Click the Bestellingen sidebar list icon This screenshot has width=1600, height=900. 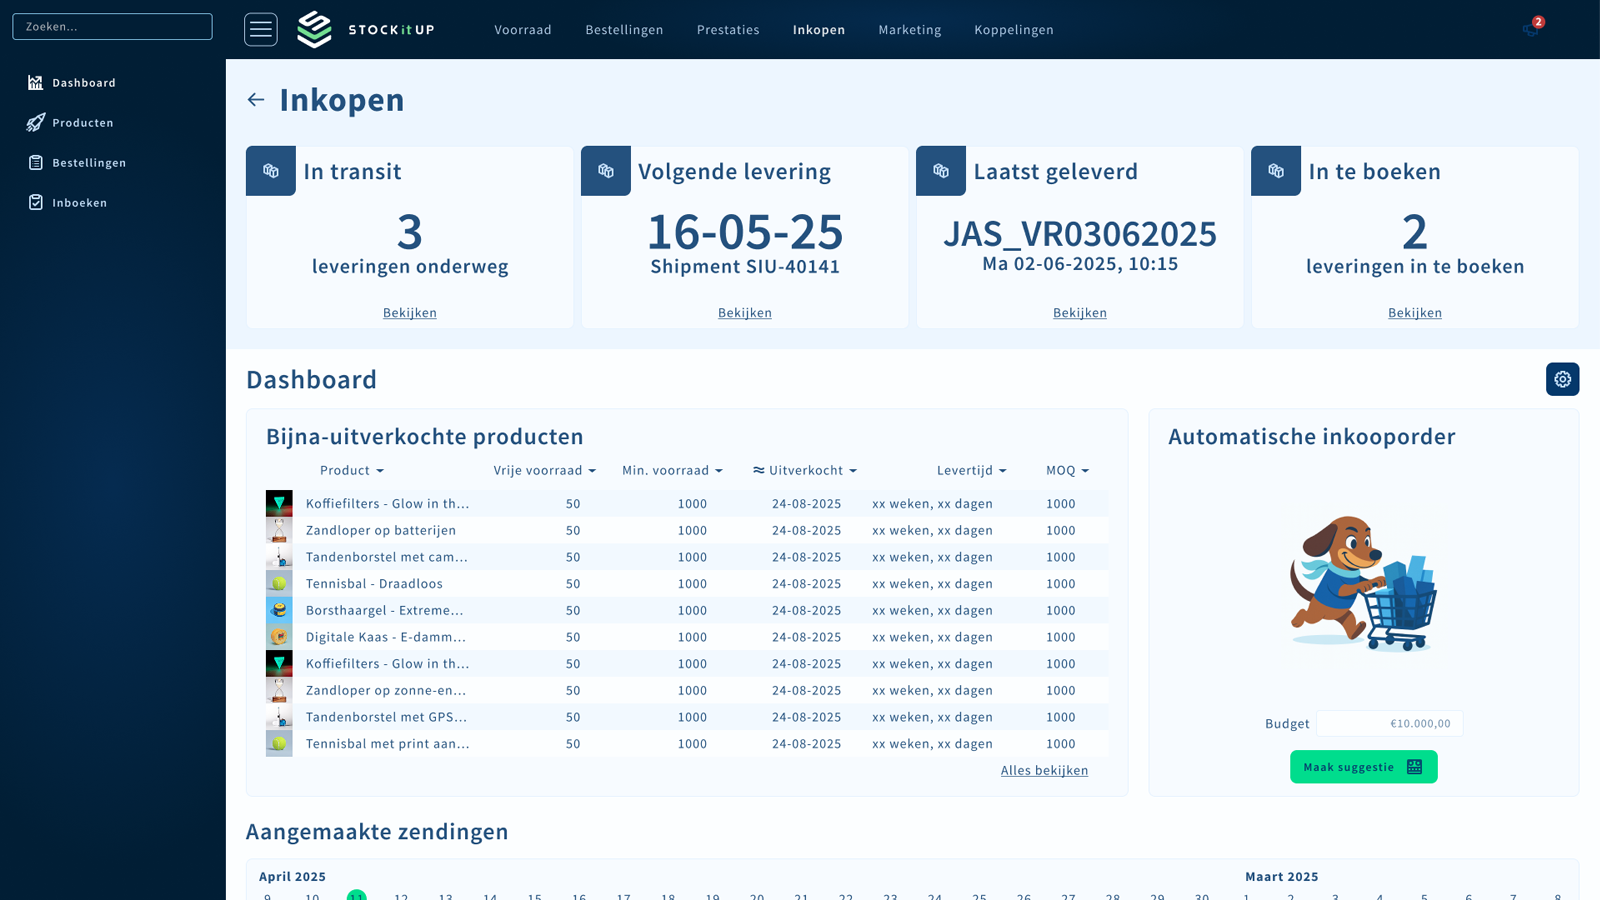coord(36,163)
